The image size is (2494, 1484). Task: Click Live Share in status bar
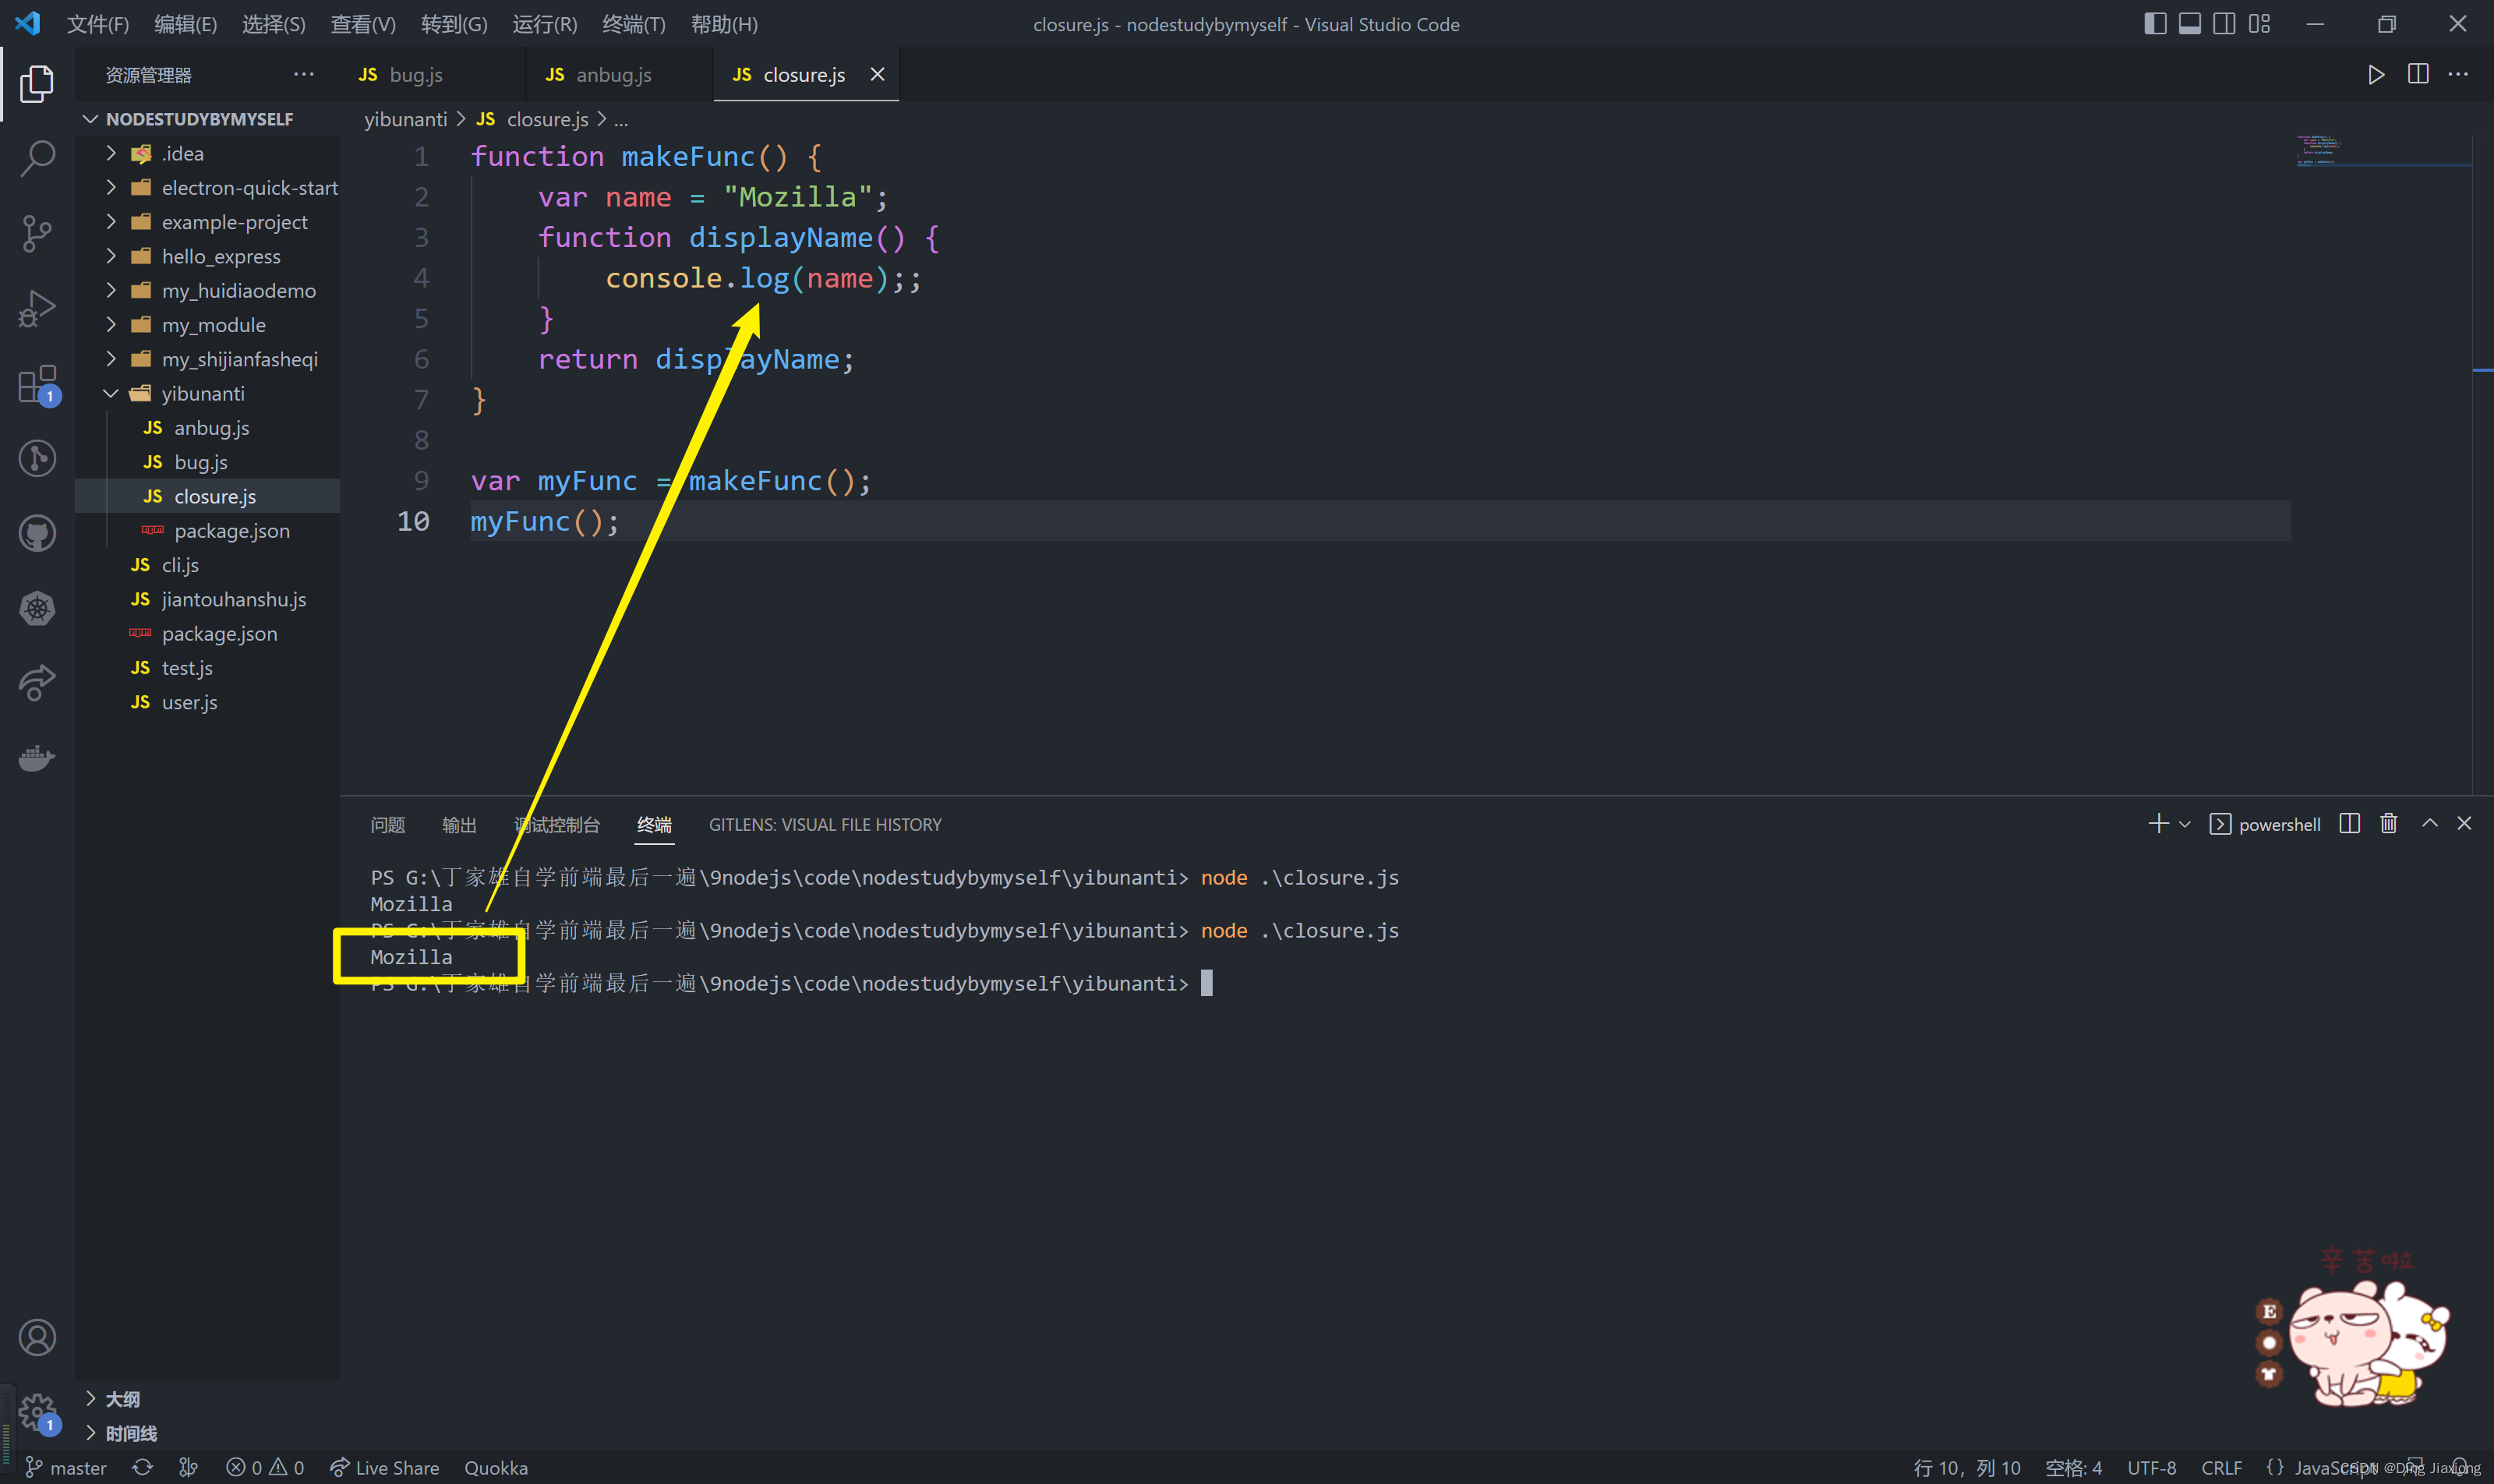(x=385, y=1467)
